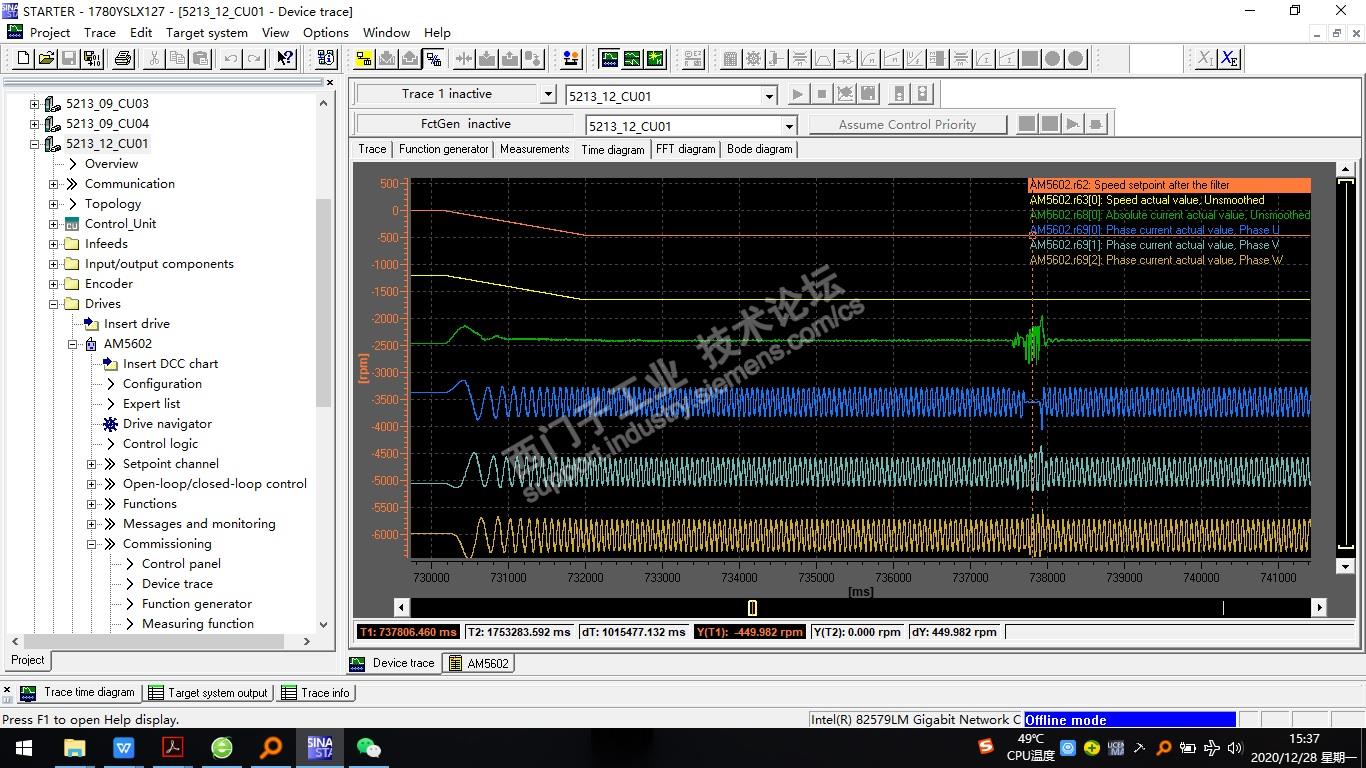The height and width of the screenshot is (768, 1366).
Task: Click the yellow connect-to-target-system icon
Action: pyautogui.click(x=364, y=59)
